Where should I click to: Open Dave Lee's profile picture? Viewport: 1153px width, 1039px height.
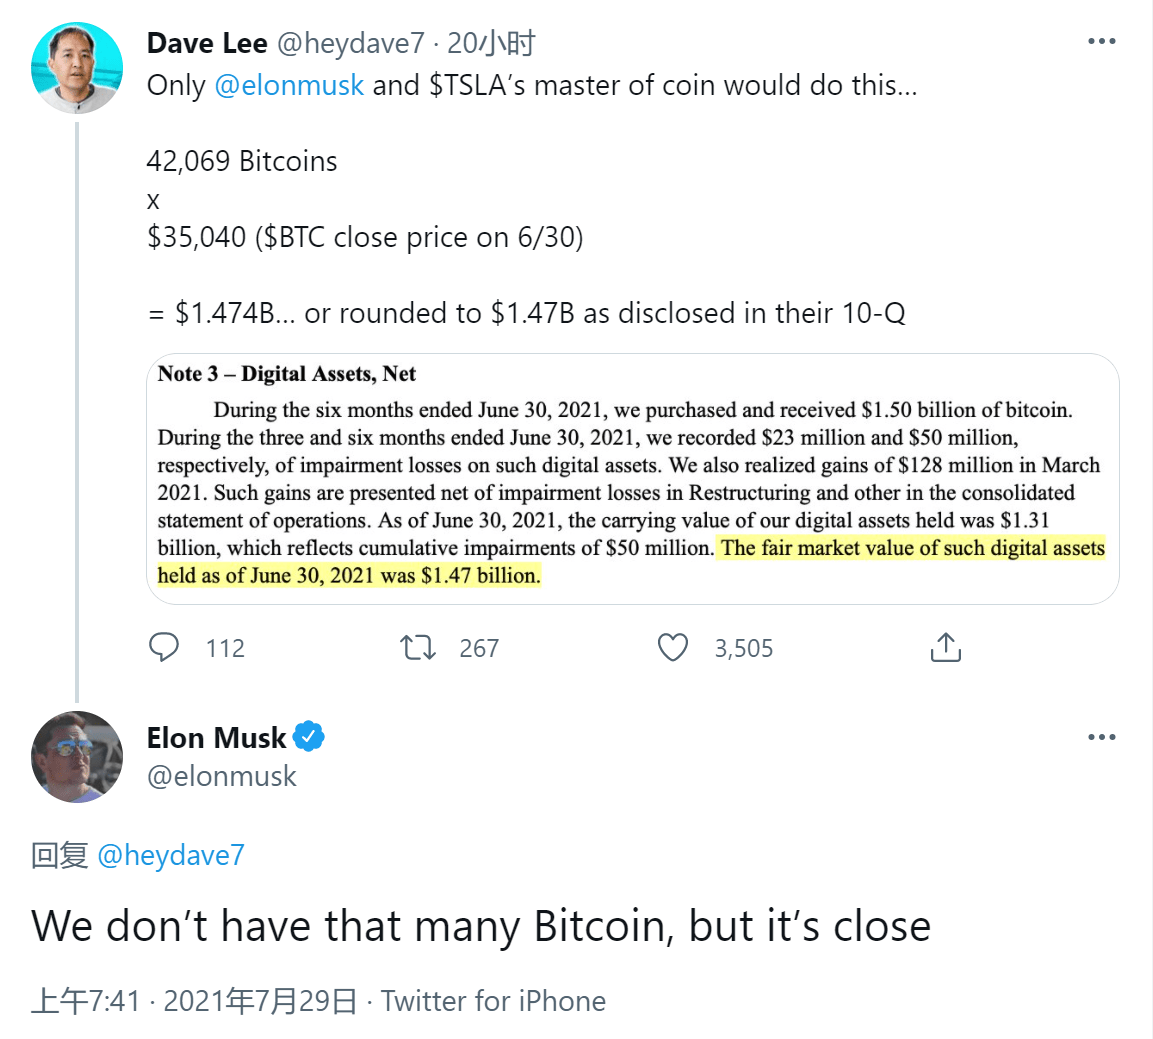[x=77, y=68]
